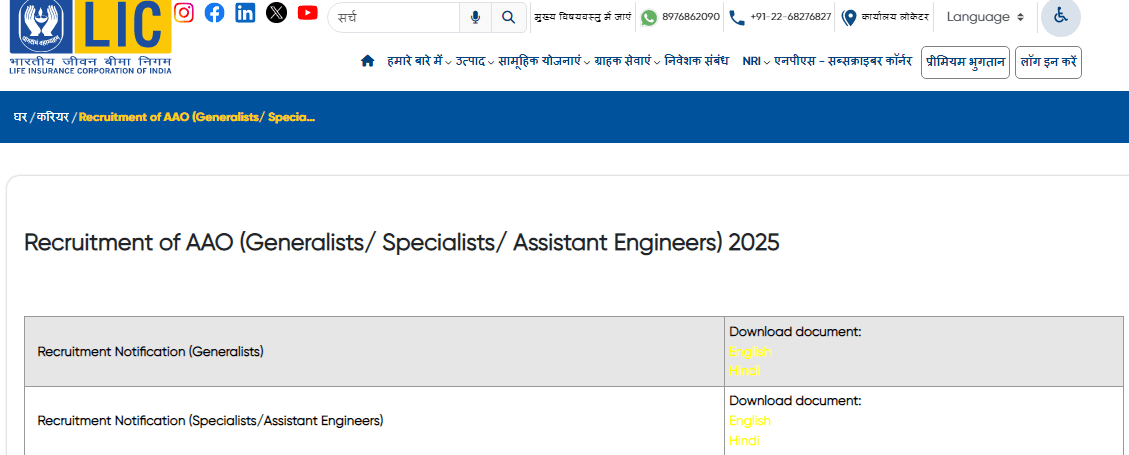1129x455 pixels.
Task: Click the phone icon near +91-22-68276827
Action: [737, 17]
